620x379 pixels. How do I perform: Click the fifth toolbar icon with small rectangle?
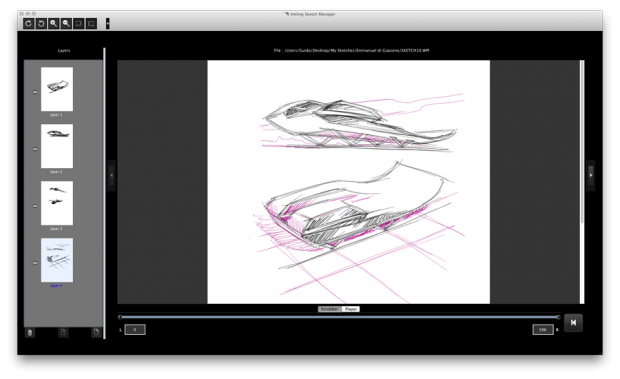79,24
